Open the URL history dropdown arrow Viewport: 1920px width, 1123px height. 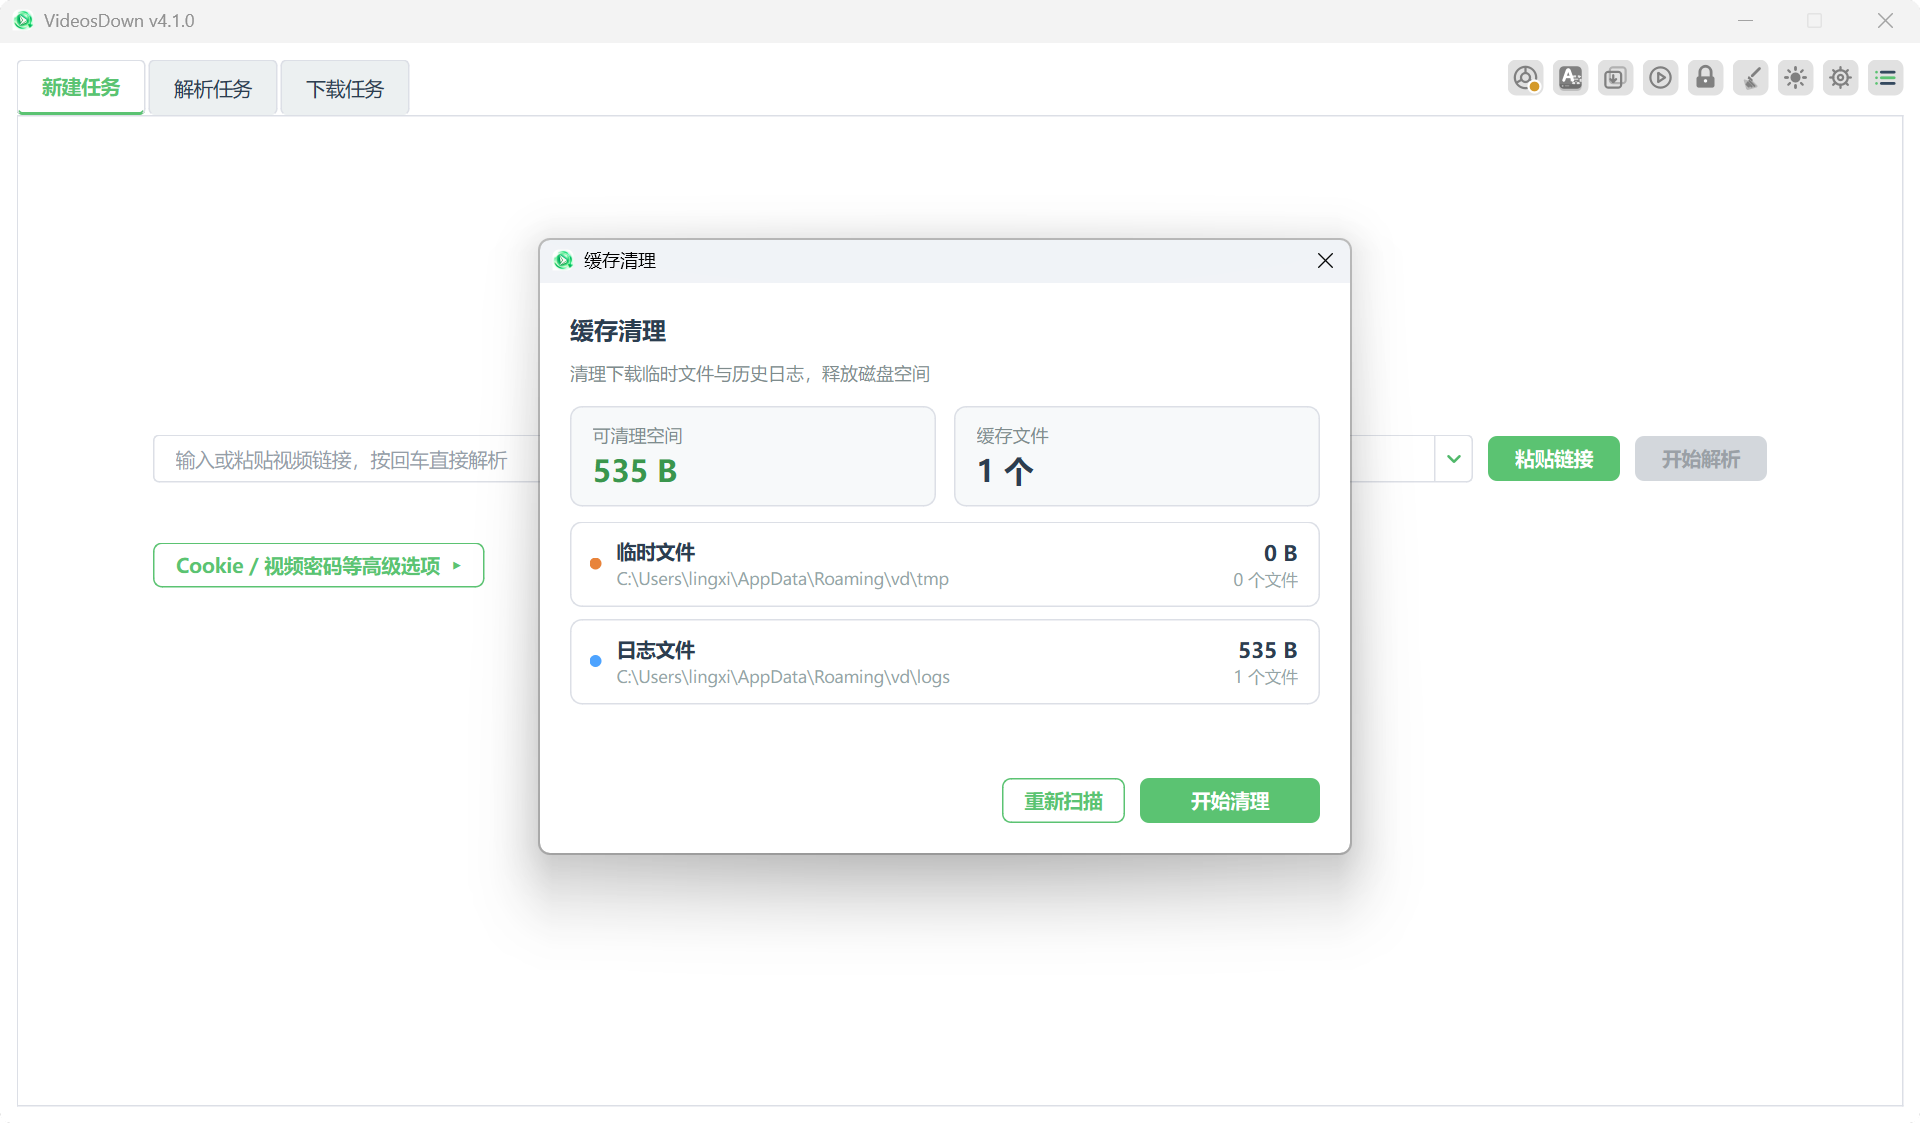tap(1453, 458)
